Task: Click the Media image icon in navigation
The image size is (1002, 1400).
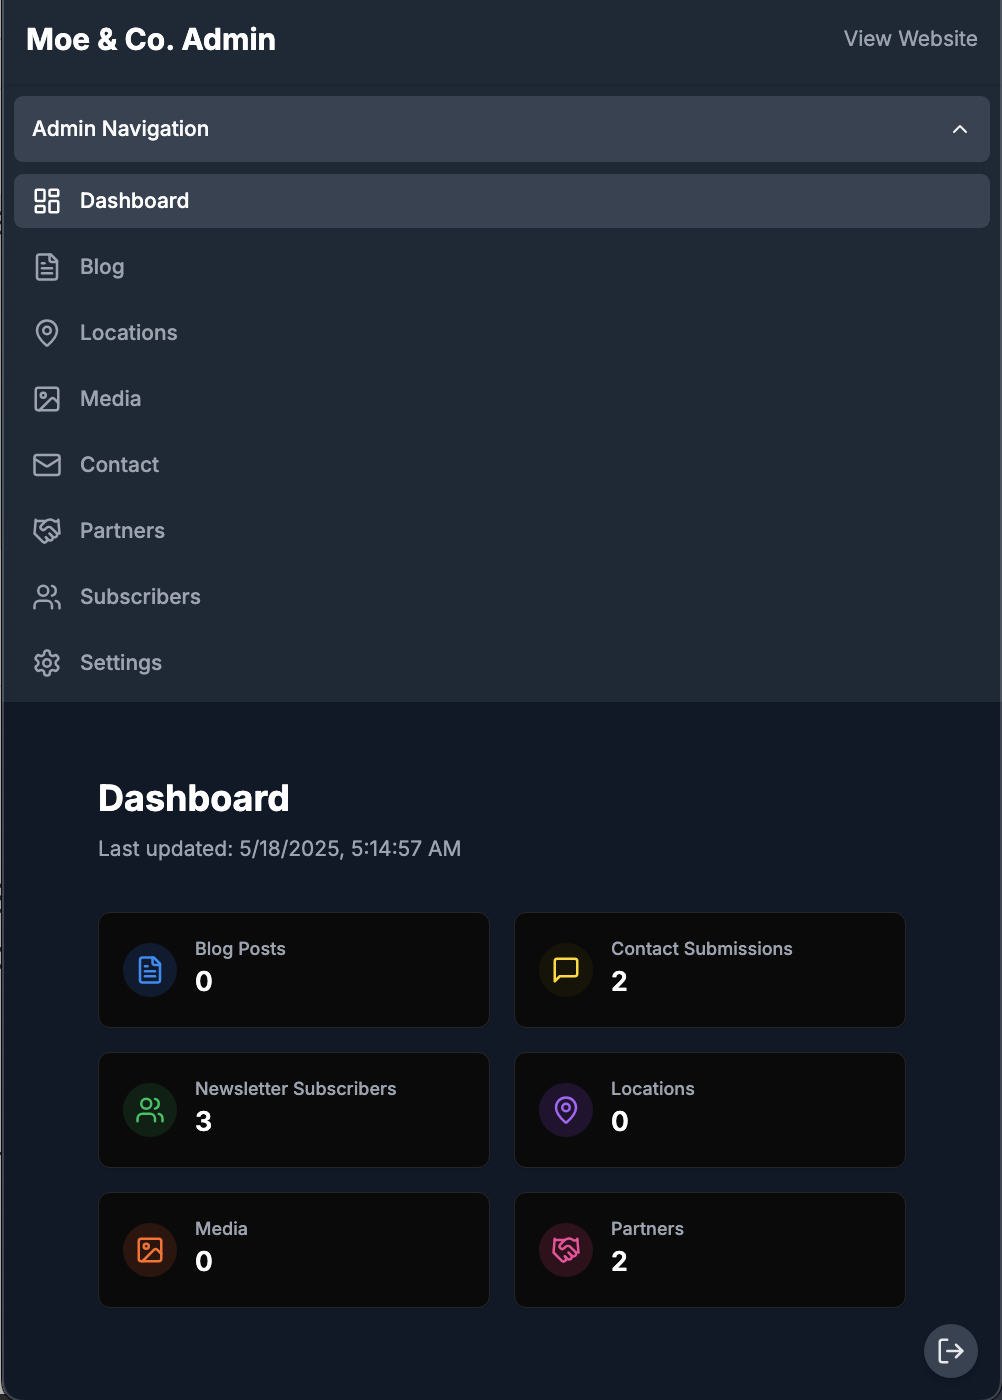Action: pos(47,399)
